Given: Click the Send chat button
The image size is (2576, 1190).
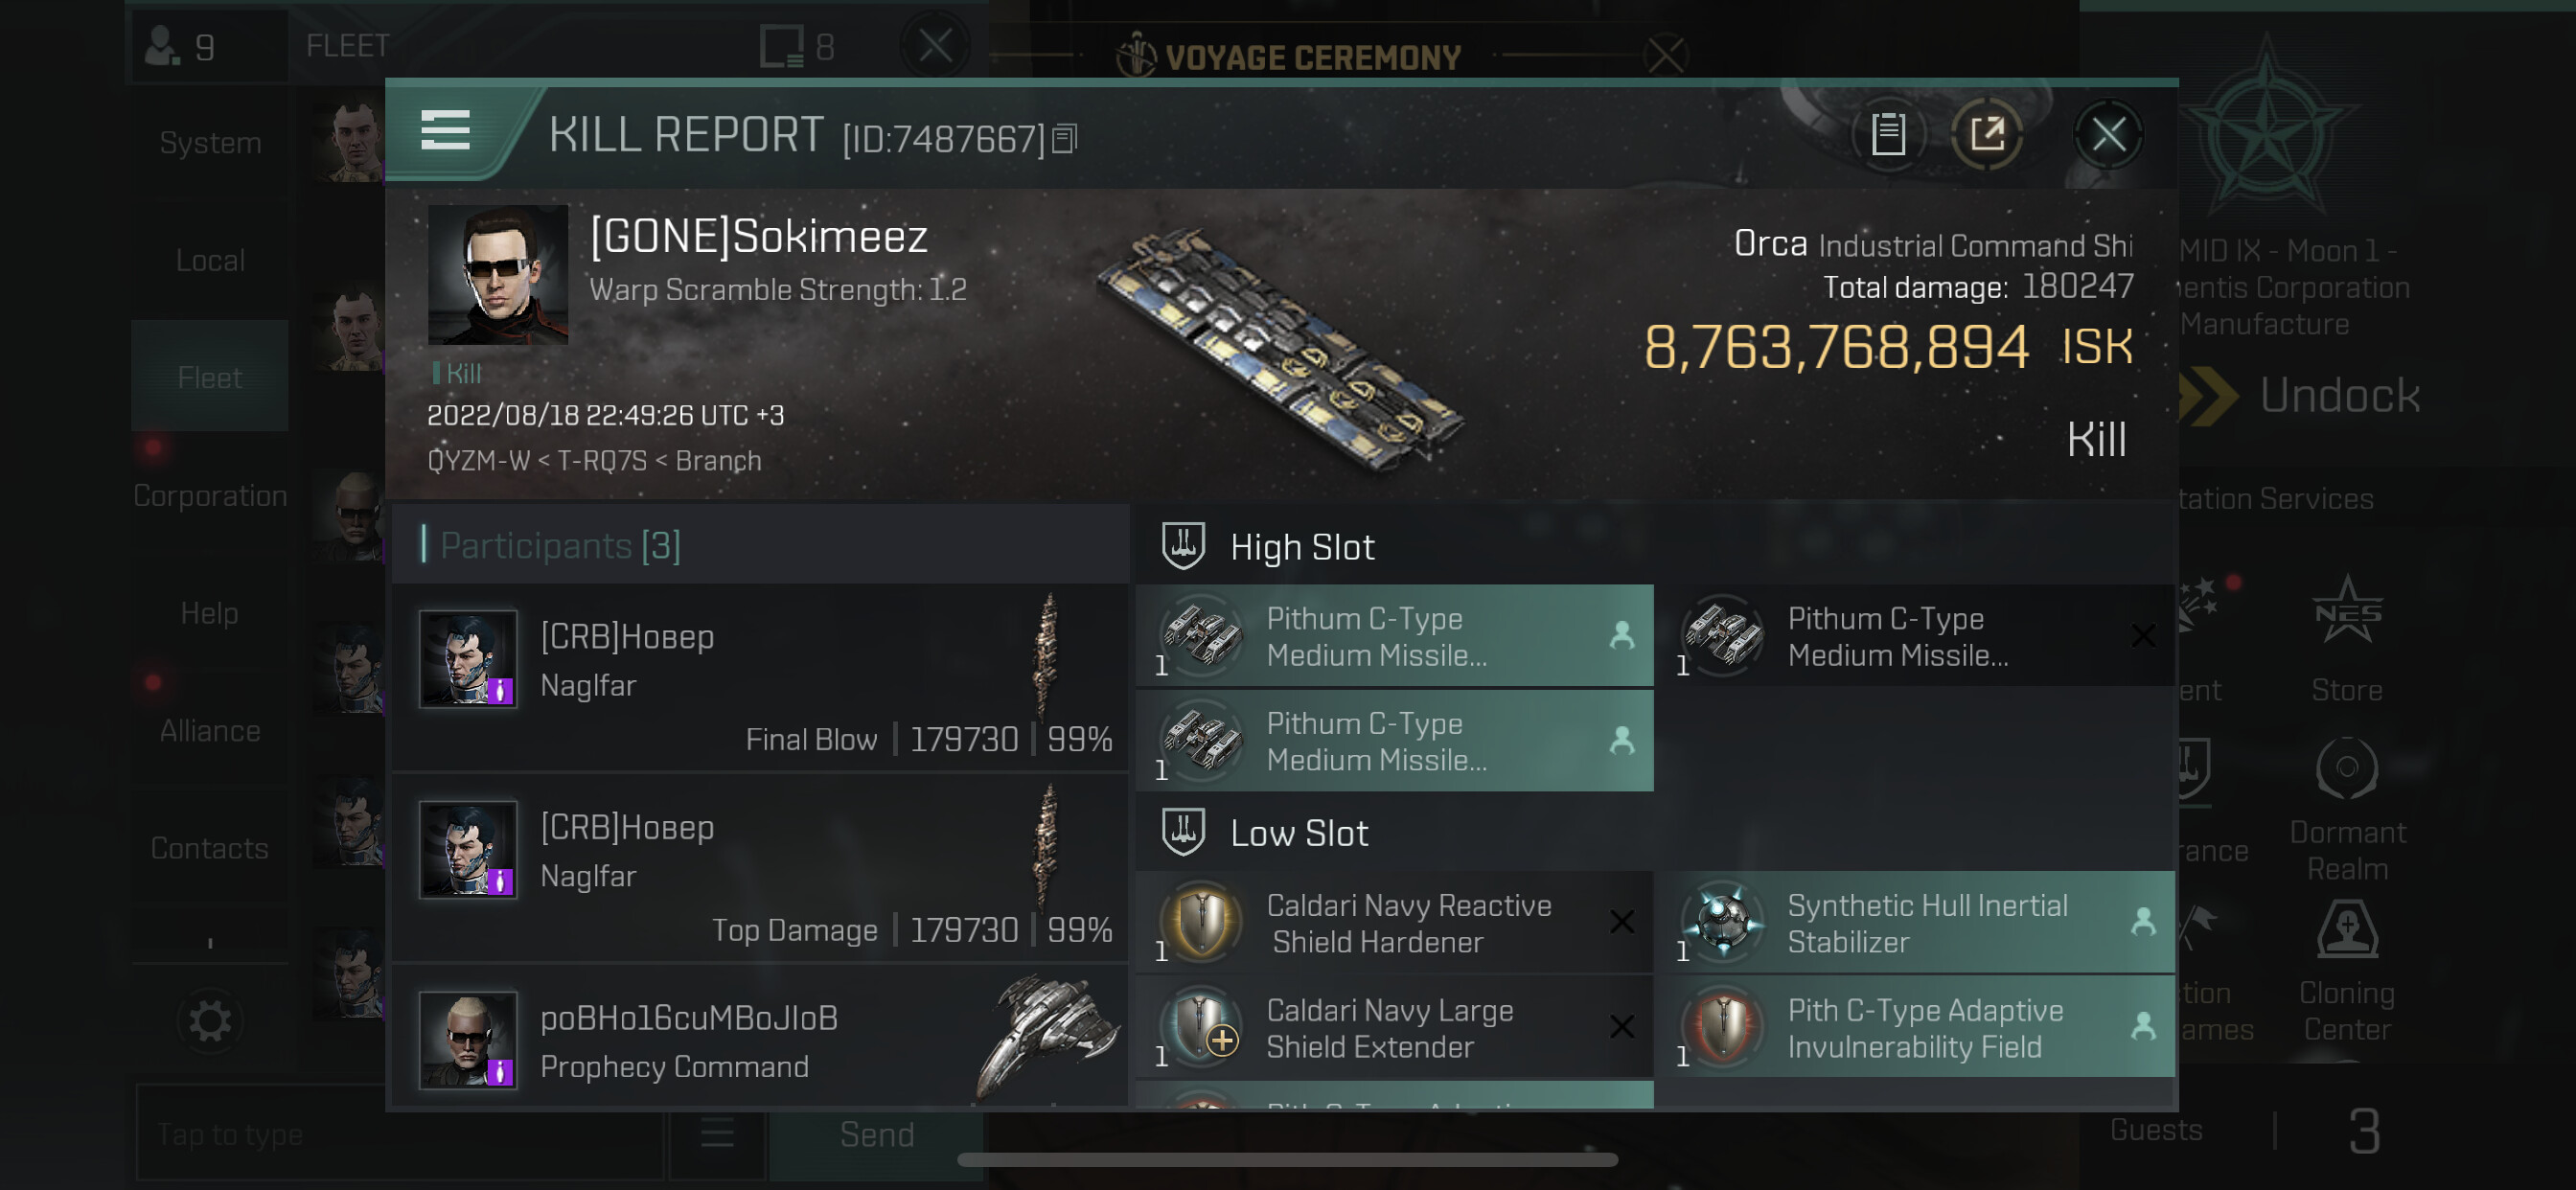Looking at the screenshot, I should [876, 1134].
